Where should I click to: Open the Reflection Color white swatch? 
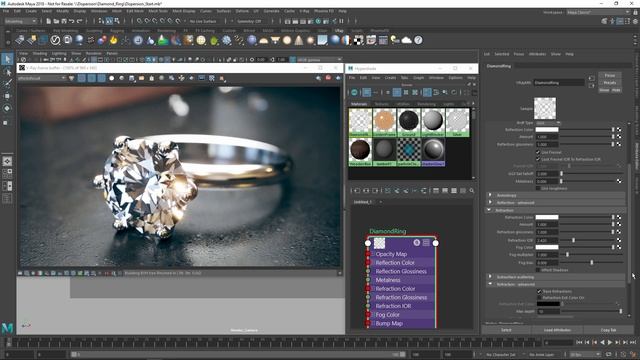coord(547,130)
